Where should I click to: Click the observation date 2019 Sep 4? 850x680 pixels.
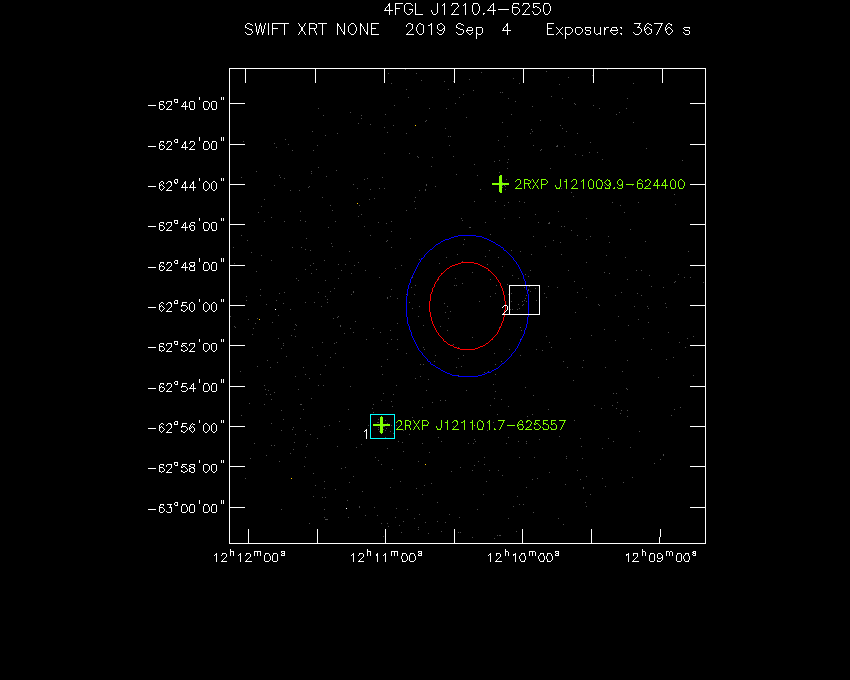(458, 29)
